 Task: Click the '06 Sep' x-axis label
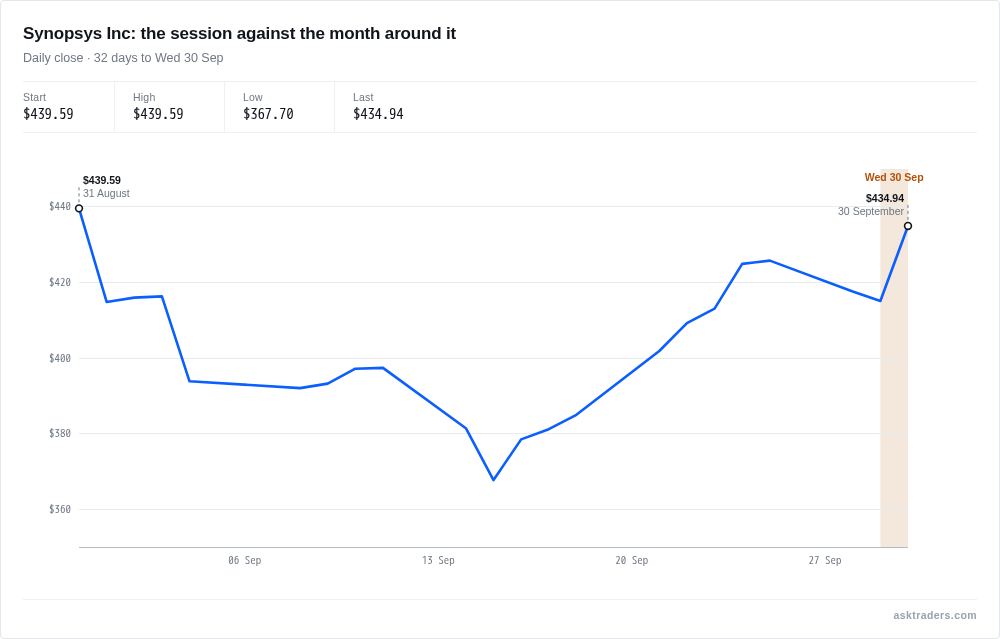245,561
